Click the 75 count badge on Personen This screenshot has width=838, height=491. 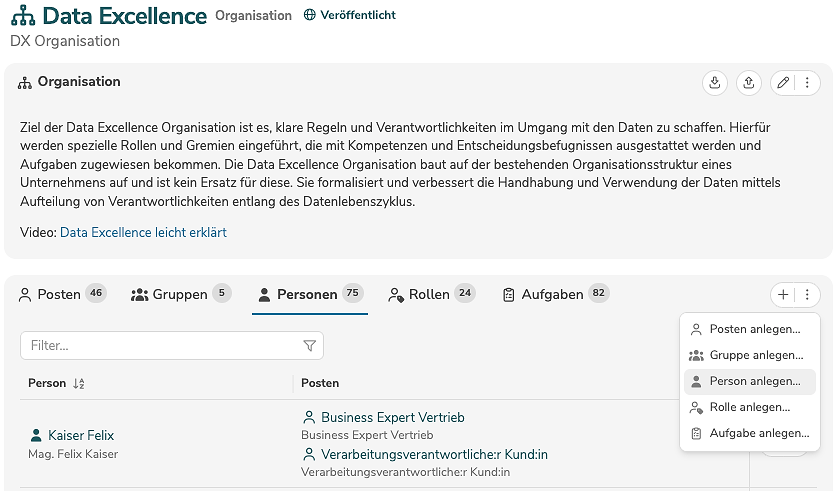point(353,293)
